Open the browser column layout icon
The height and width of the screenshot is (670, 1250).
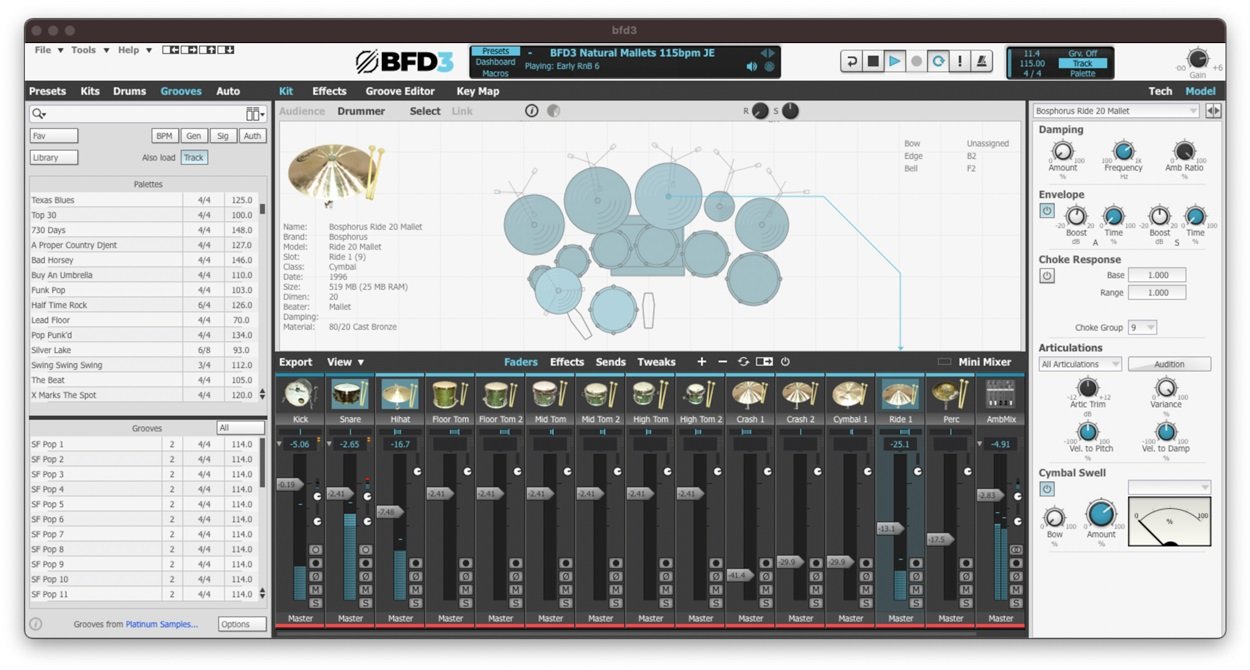pos(255,114)
